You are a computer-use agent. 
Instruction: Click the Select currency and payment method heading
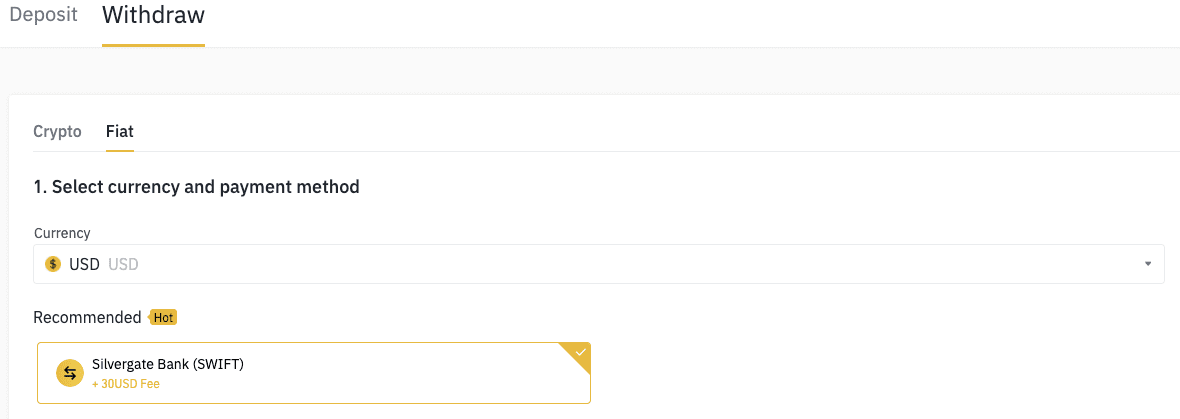196,187
